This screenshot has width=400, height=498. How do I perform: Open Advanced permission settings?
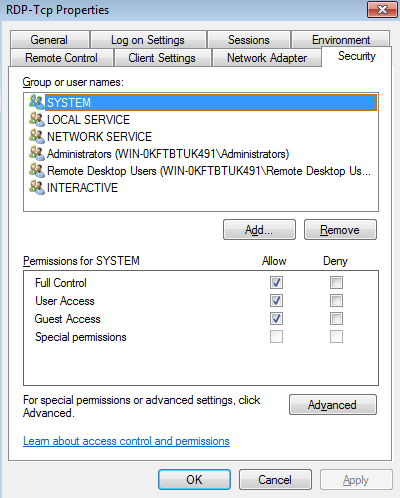coord(333,405)
